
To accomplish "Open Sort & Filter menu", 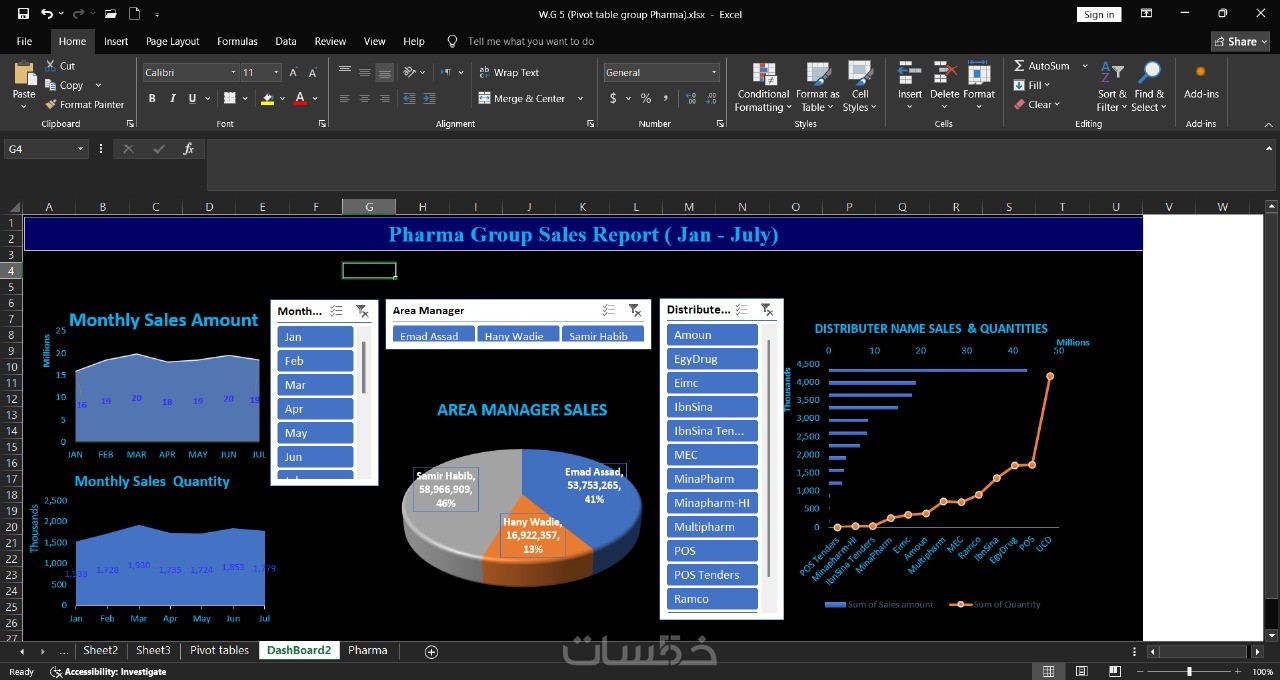I will click(x=1112, y=87).
